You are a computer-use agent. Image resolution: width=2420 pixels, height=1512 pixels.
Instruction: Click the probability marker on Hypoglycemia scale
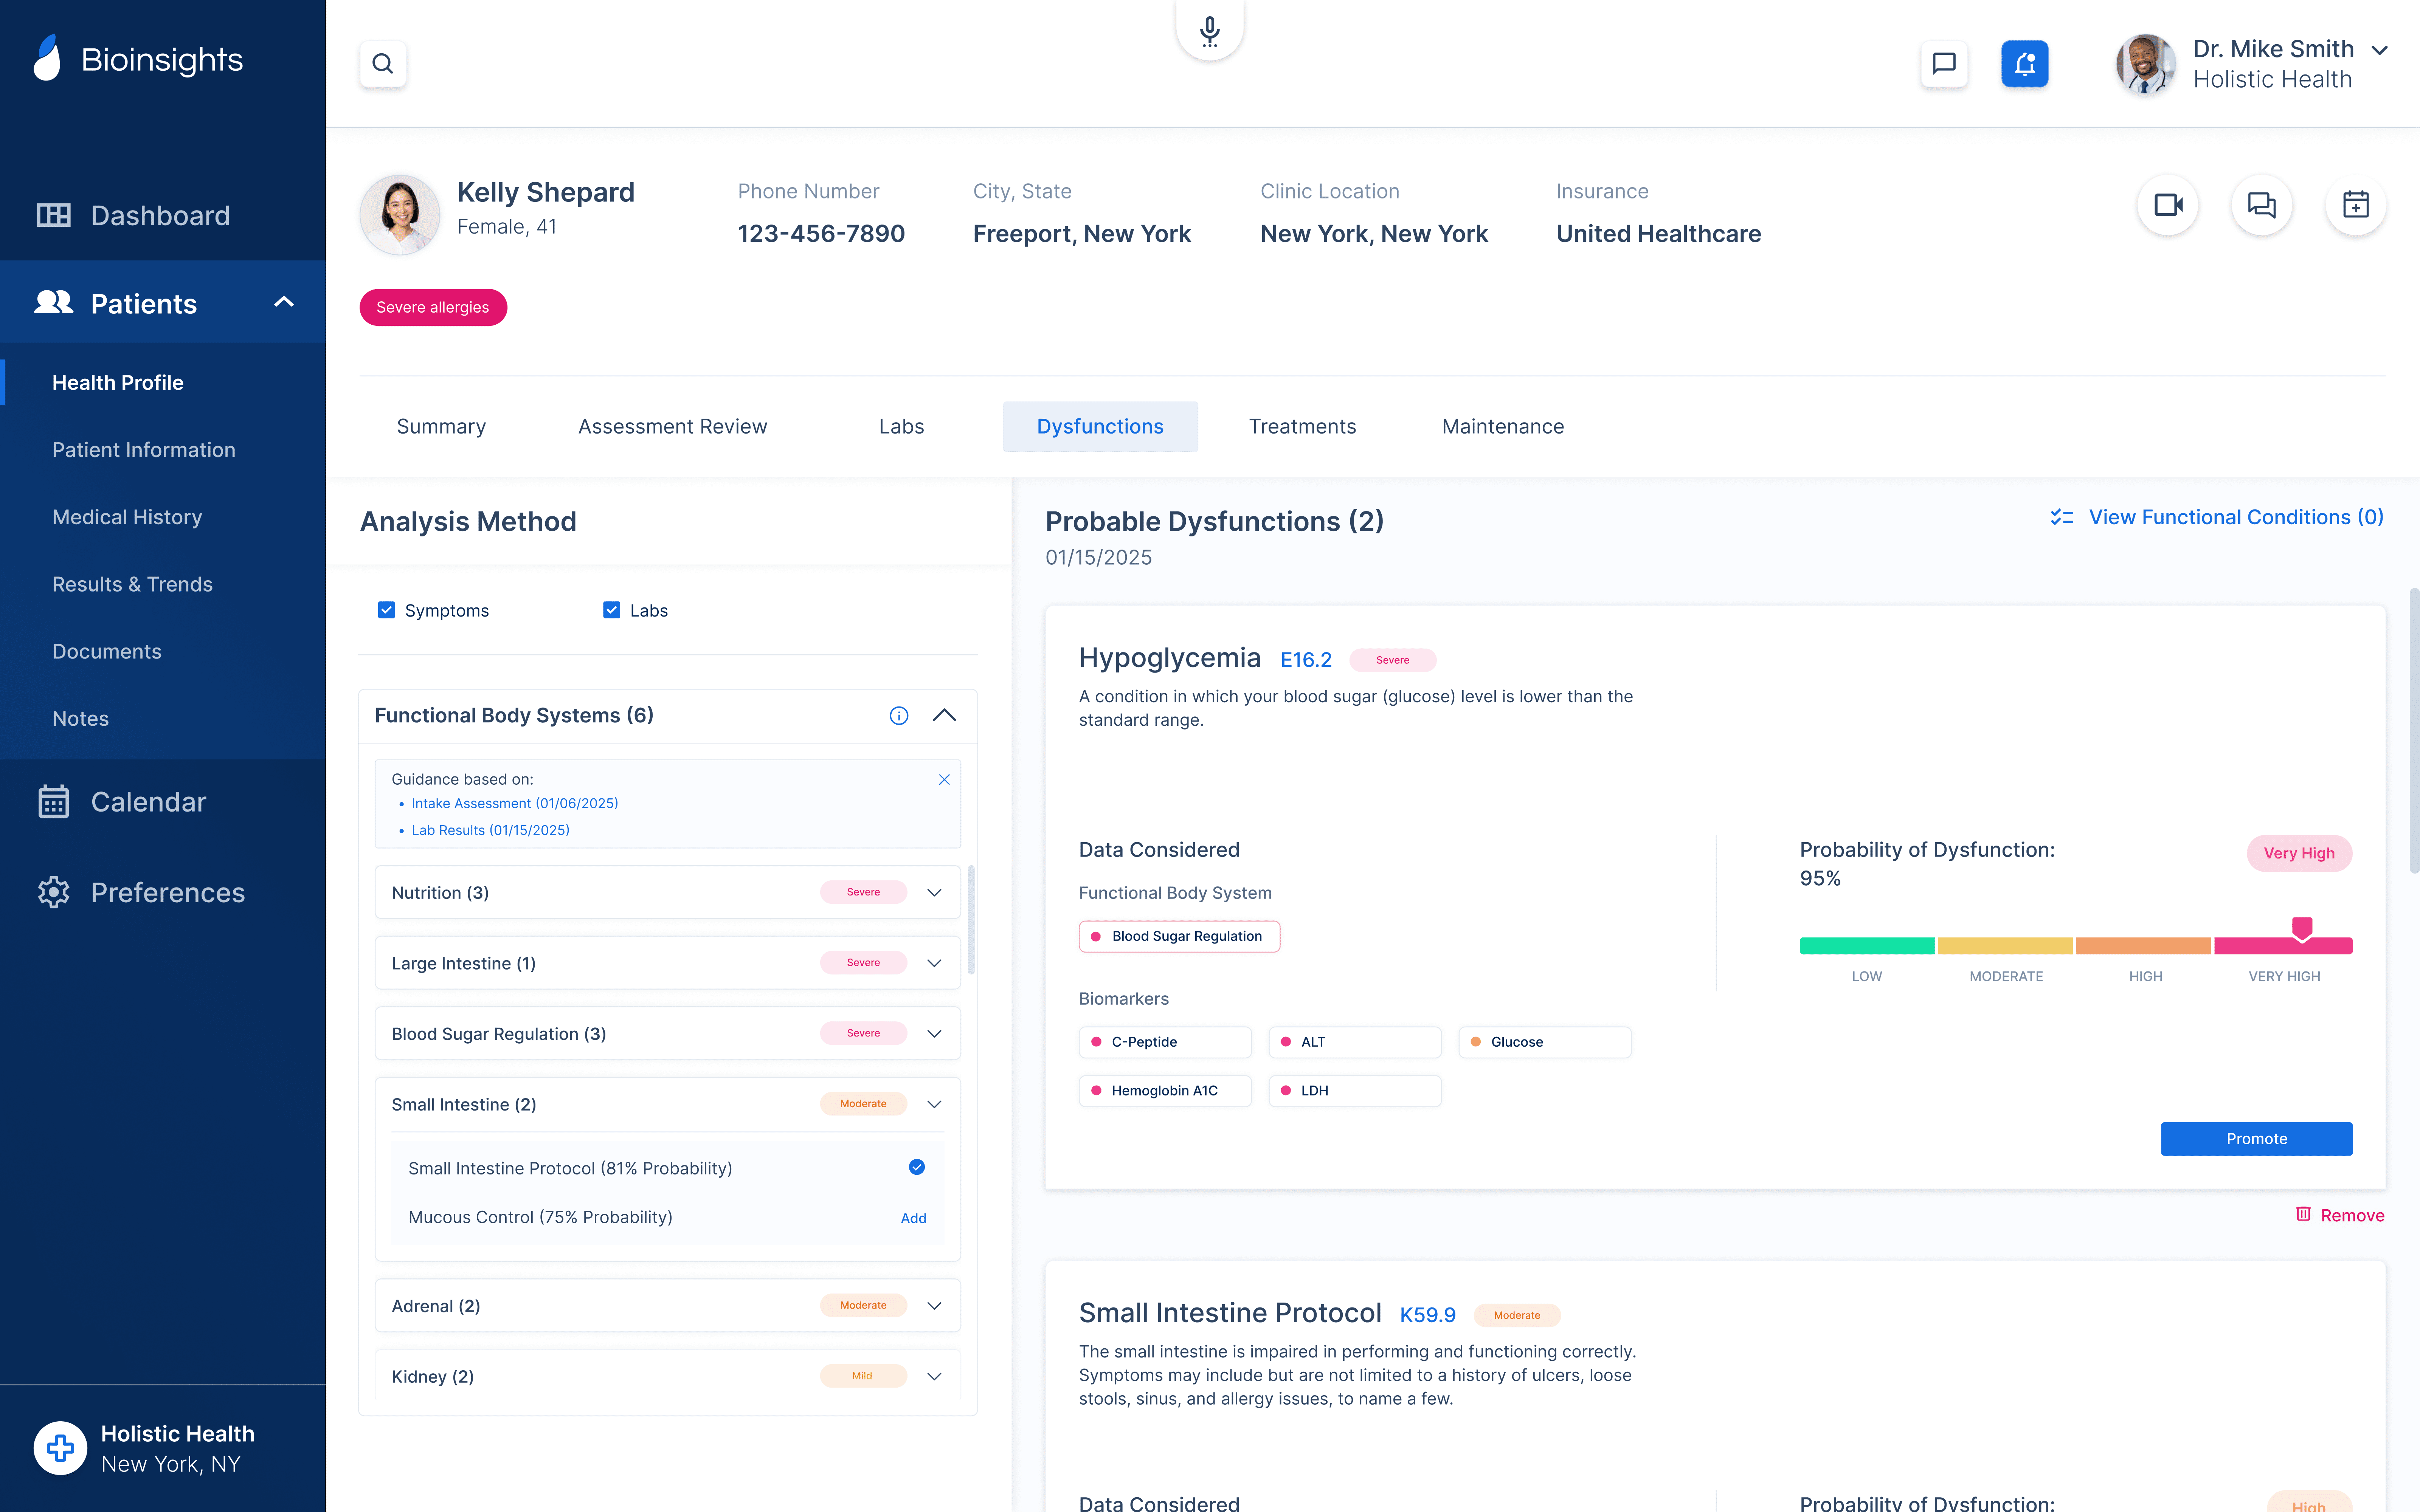(x=2302, y=929)
